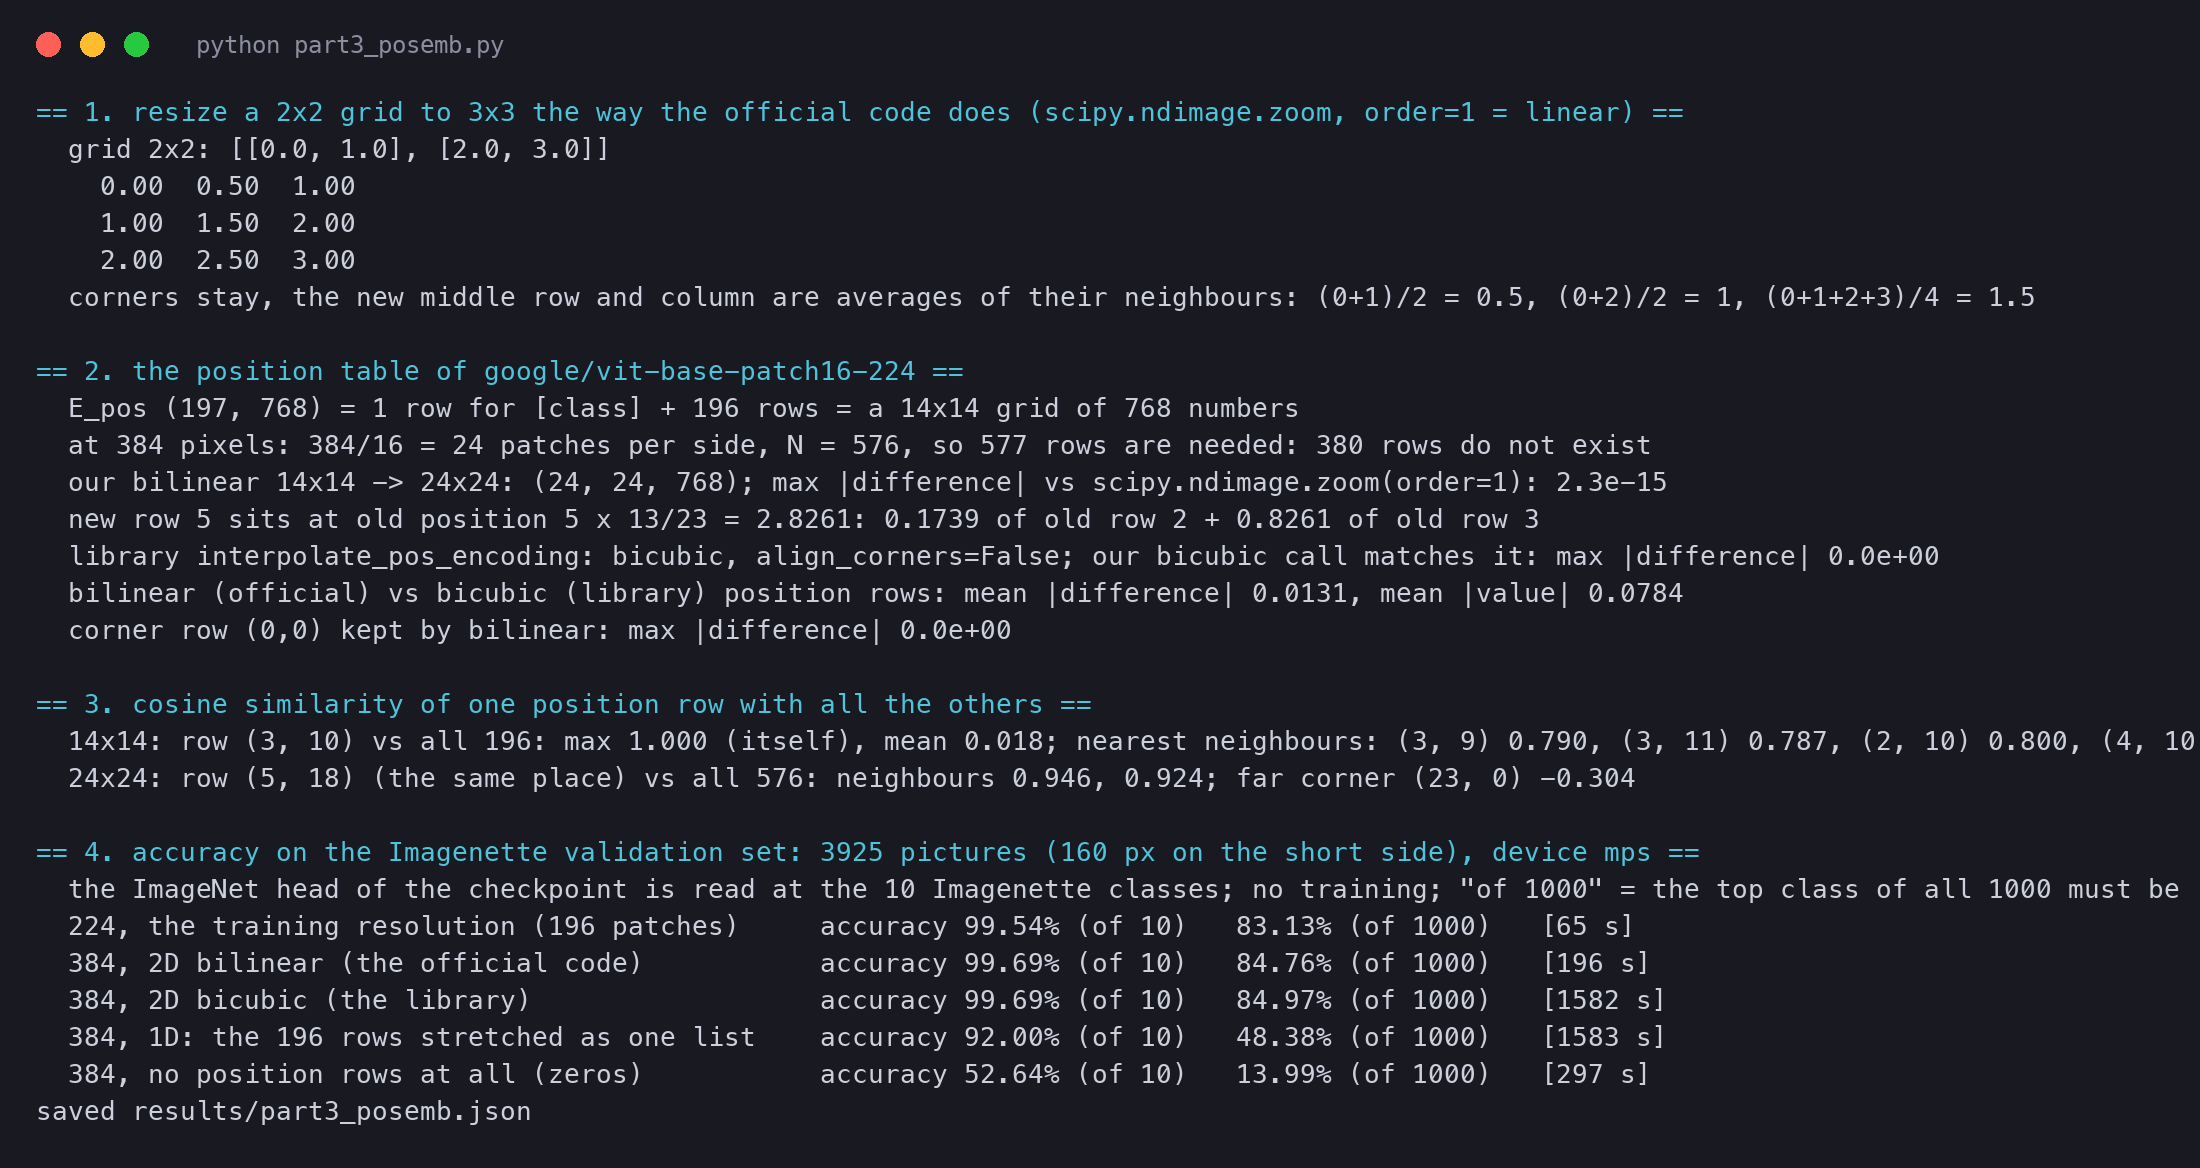Click the line 'saved results/part3_posemb.json'
The image size is (2200, 1168).
tap(284, 1111)
